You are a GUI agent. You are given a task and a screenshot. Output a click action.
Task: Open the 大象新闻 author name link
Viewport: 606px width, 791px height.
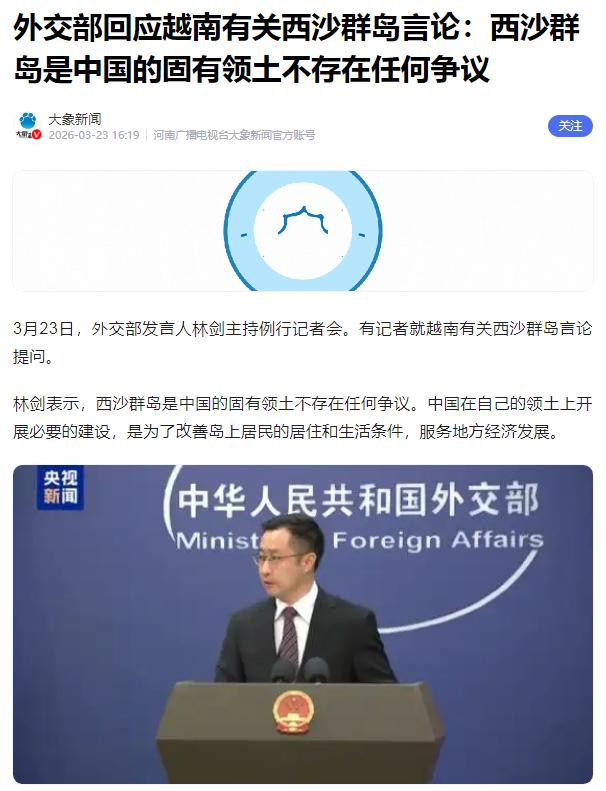click(x=75, y=119)
